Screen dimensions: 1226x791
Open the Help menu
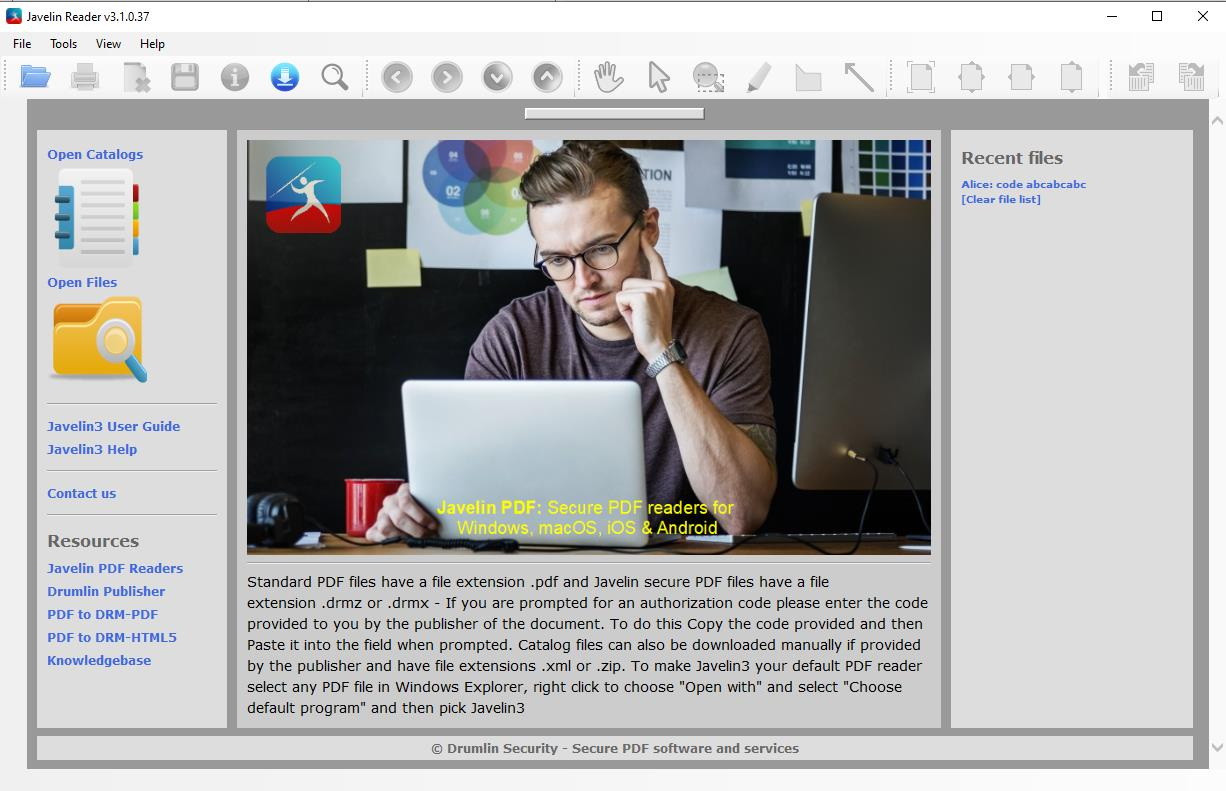pyautogui.click(x=152, y=44)
